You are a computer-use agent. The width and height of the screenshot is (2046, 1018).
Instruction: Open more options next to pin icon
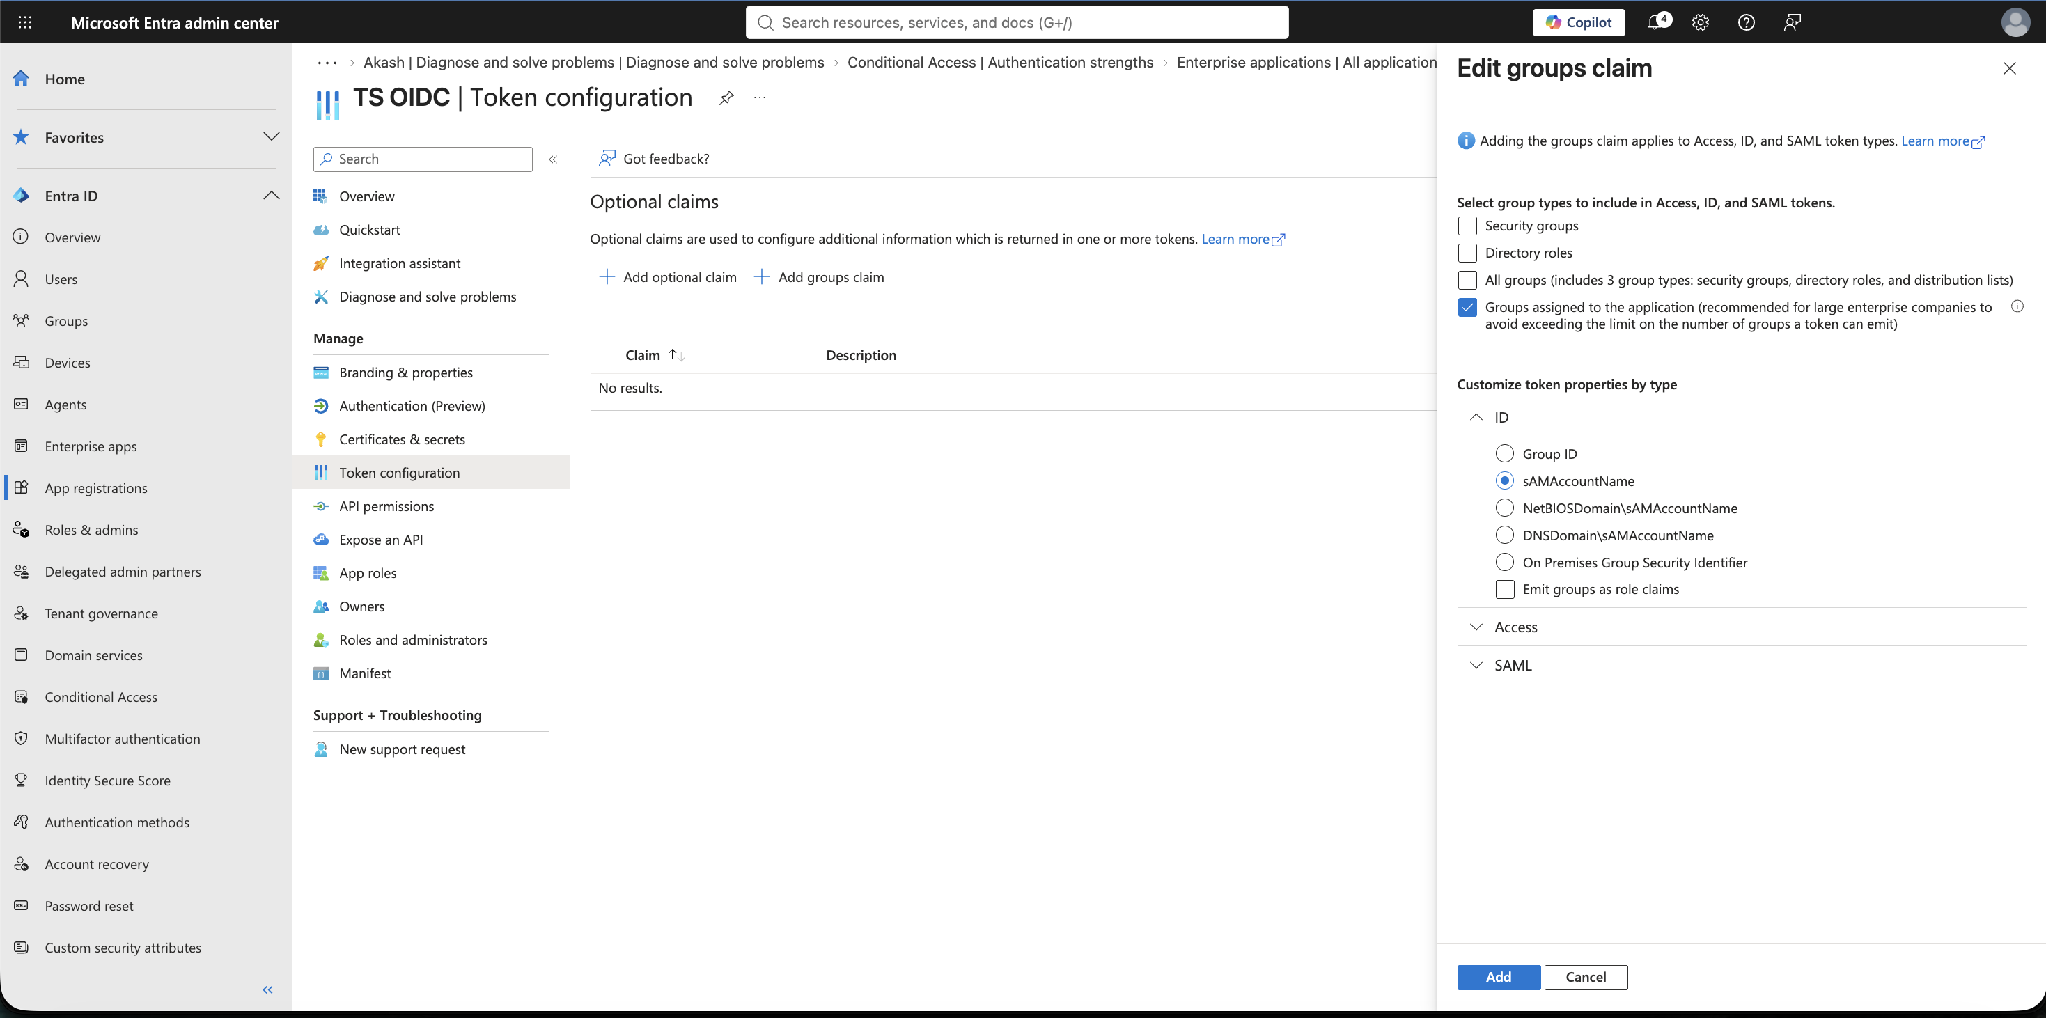(760, 98)
